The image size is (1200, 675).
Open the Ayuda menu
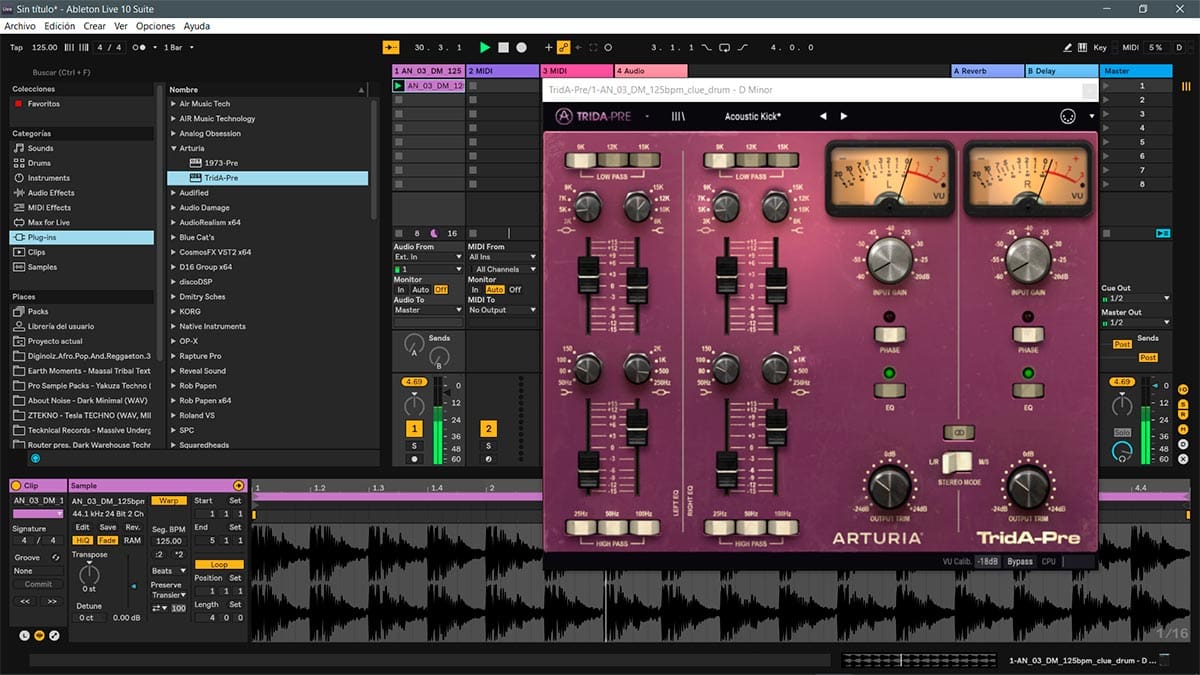(197, 26)
